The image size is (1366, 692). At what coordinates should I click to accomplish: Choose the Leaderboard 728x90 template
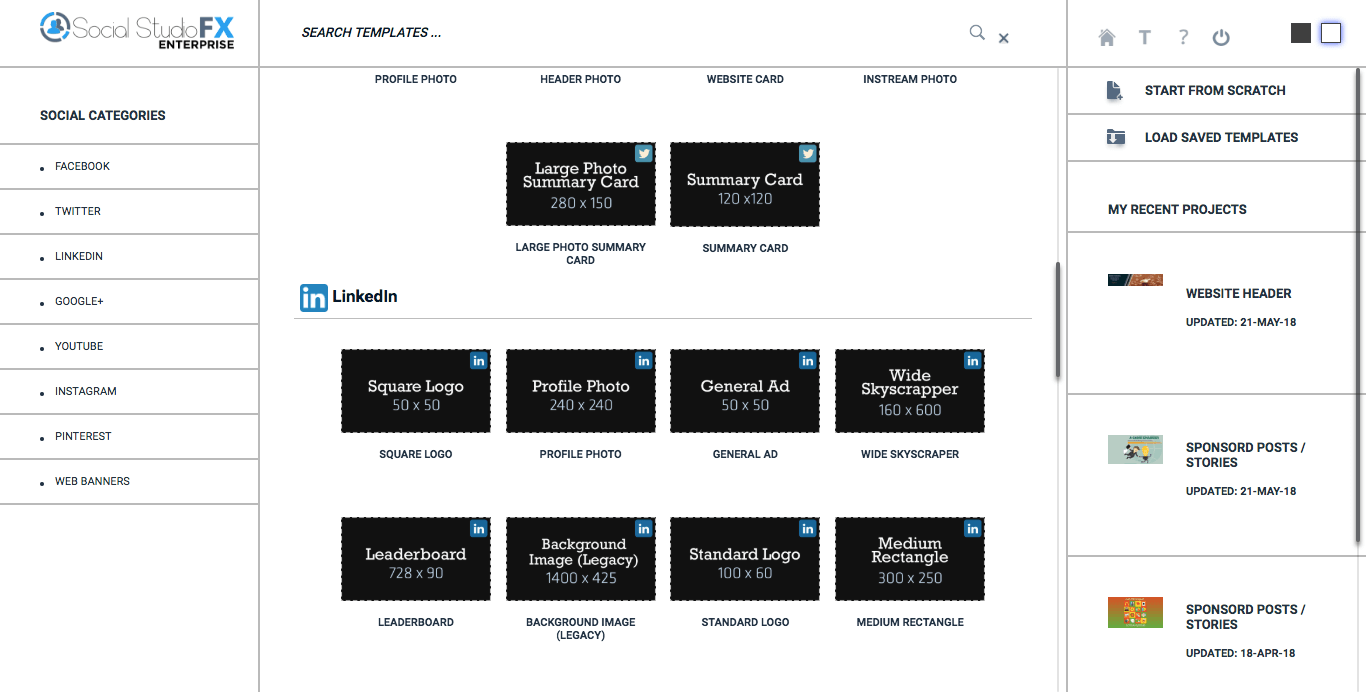[x=416, y=559]
